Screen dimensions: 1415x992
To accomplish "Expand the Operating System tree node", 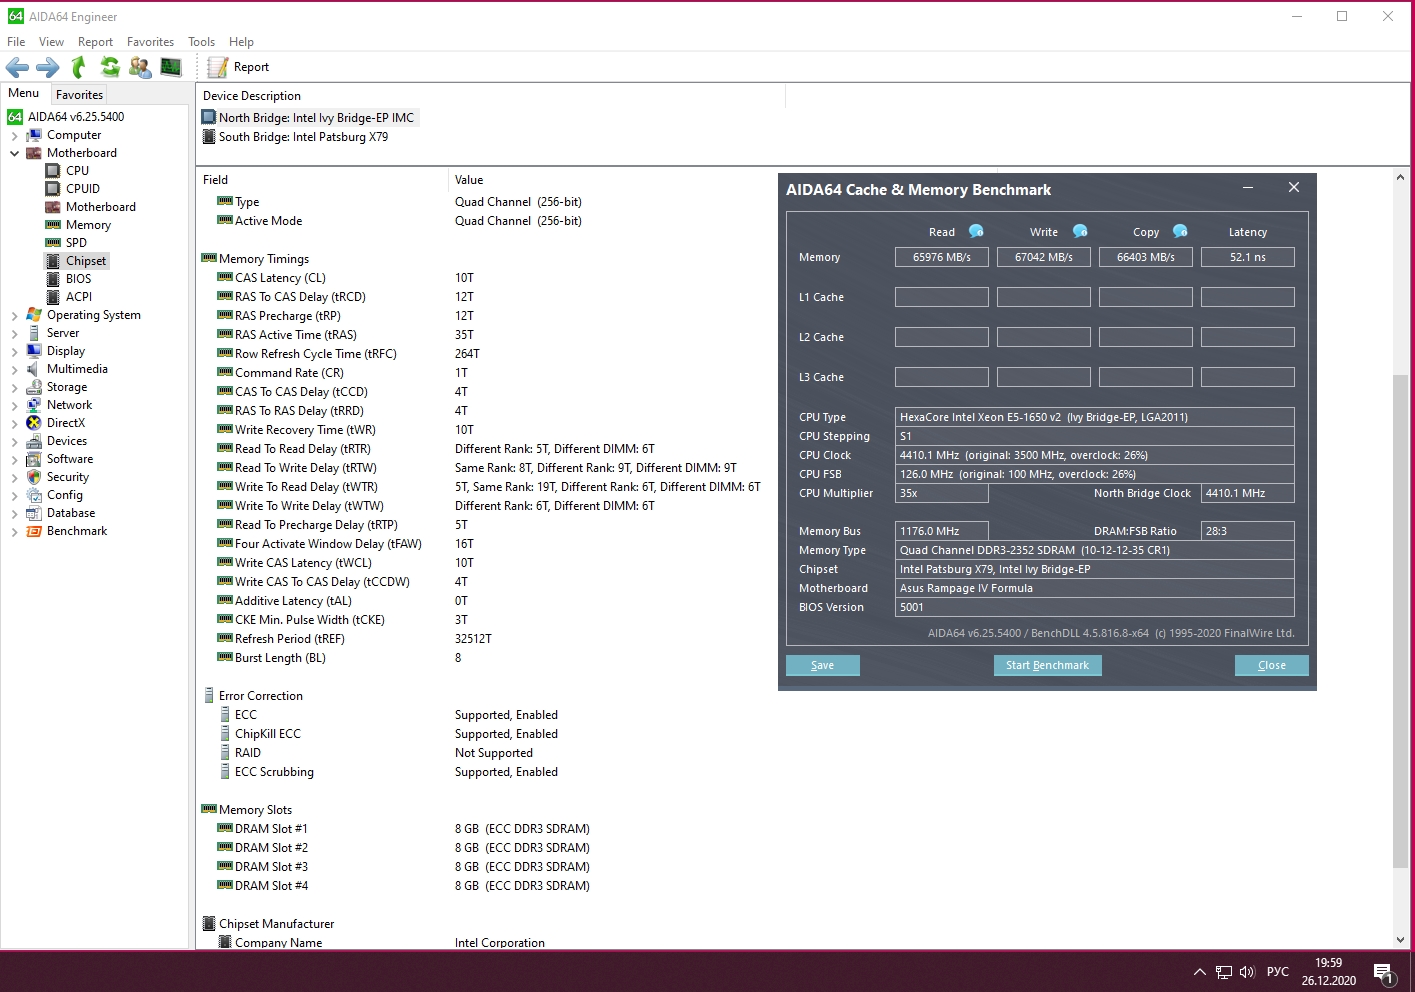I will (15, 316).
